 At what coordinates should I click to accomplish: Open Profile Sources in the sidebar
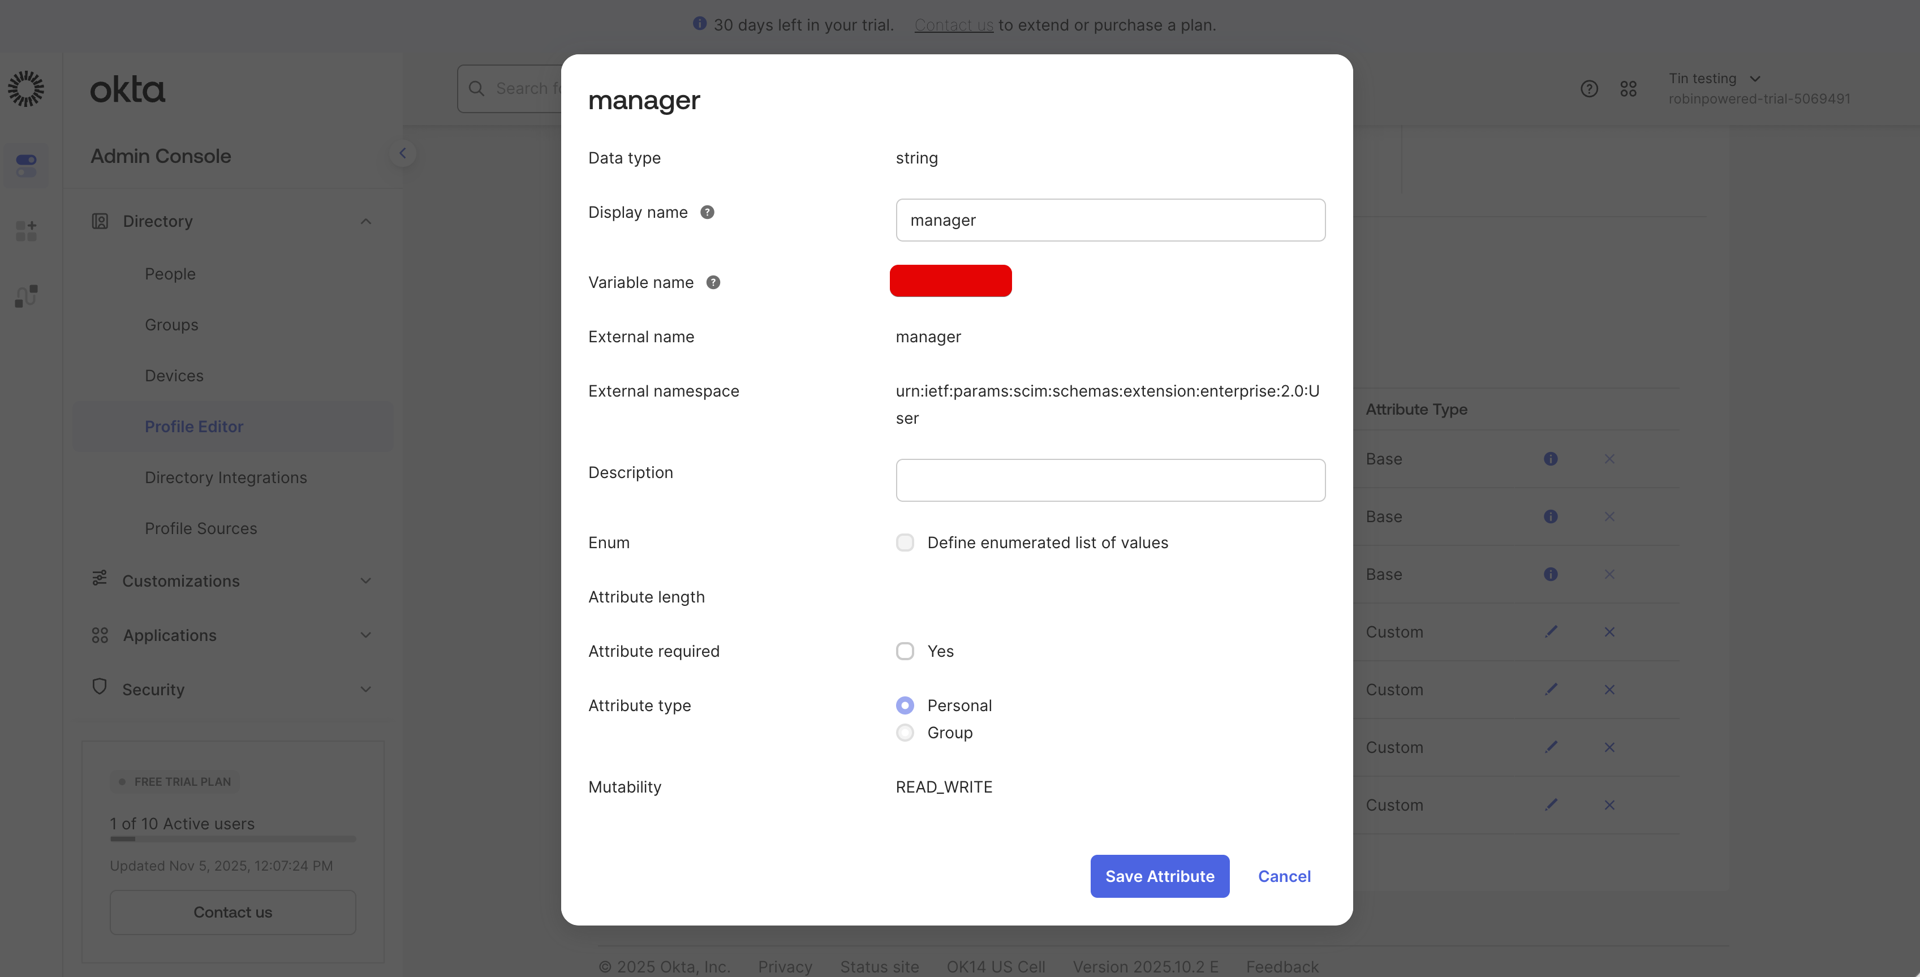coord(201,529)
